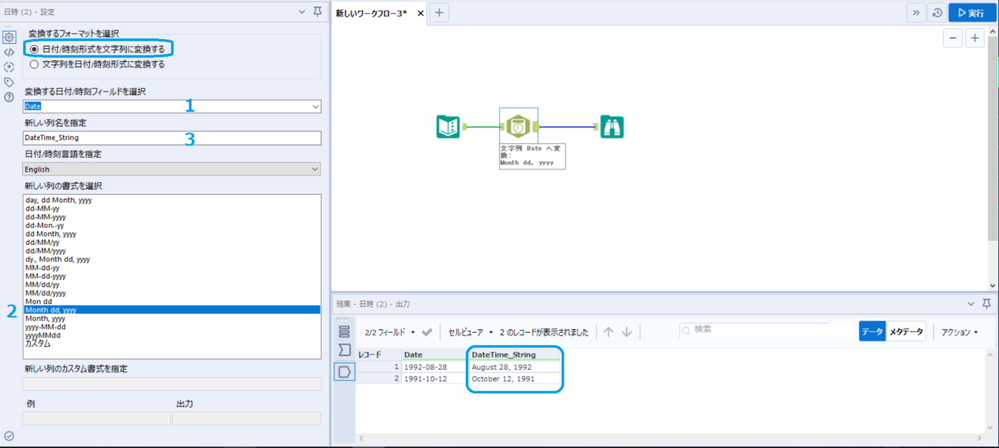Open the configuration gear tab in settings sidebar
Screen dimensions: 999x448
pos(9,38)
